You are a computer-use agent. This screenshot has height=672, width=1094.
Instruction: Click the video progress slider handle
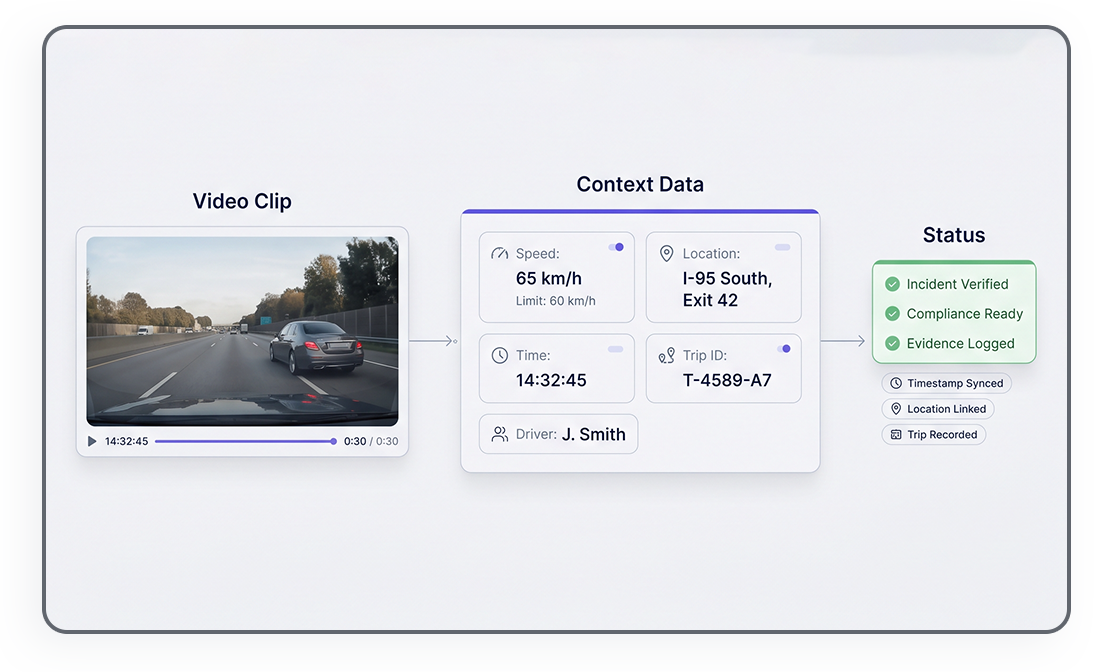(334, 441)
